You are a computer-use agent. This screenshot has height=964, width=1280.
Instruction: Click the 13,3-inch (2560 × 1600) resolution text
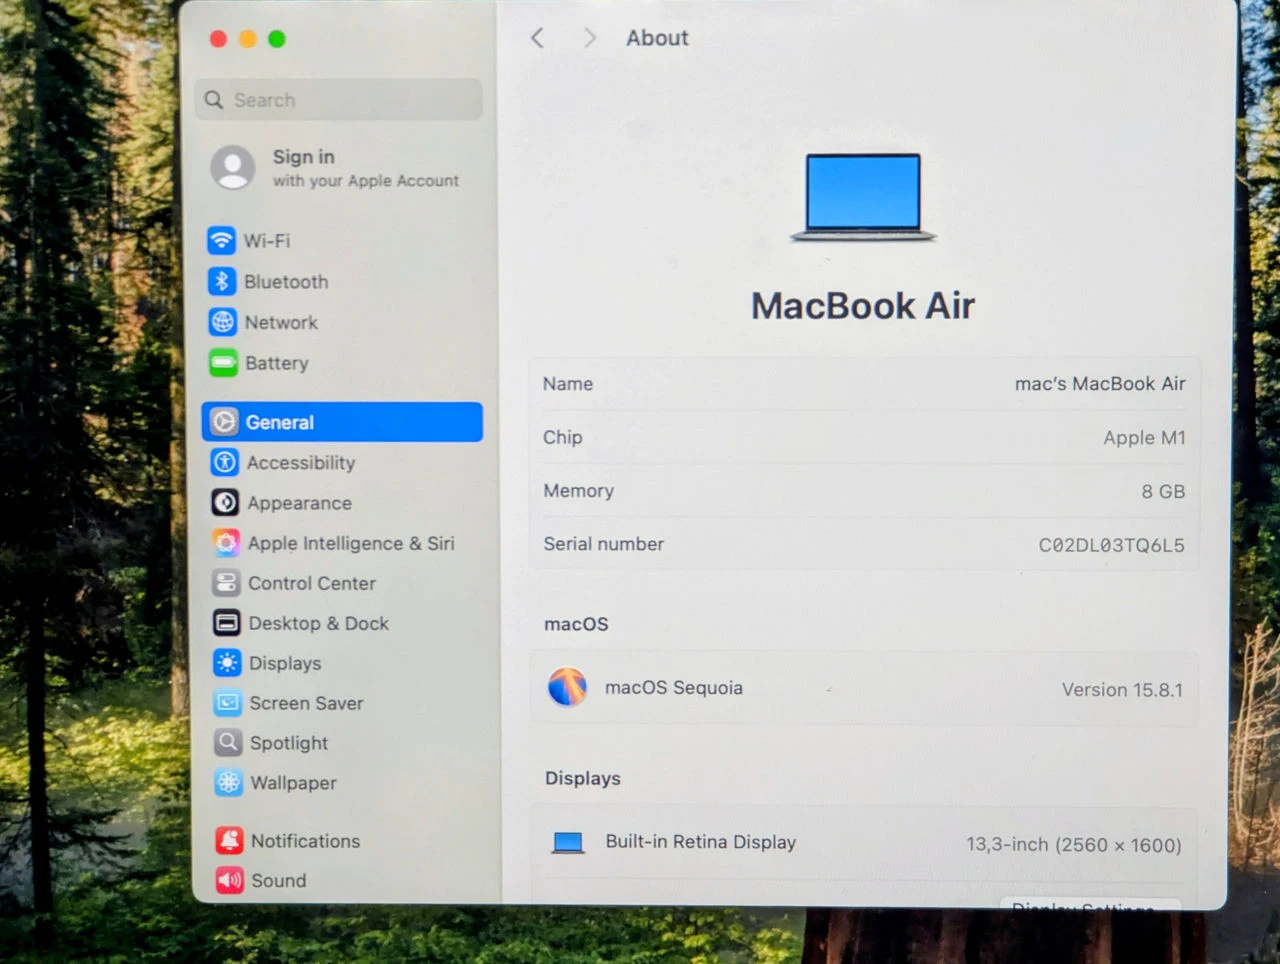pyautogui.click(x=1074, y=845)
